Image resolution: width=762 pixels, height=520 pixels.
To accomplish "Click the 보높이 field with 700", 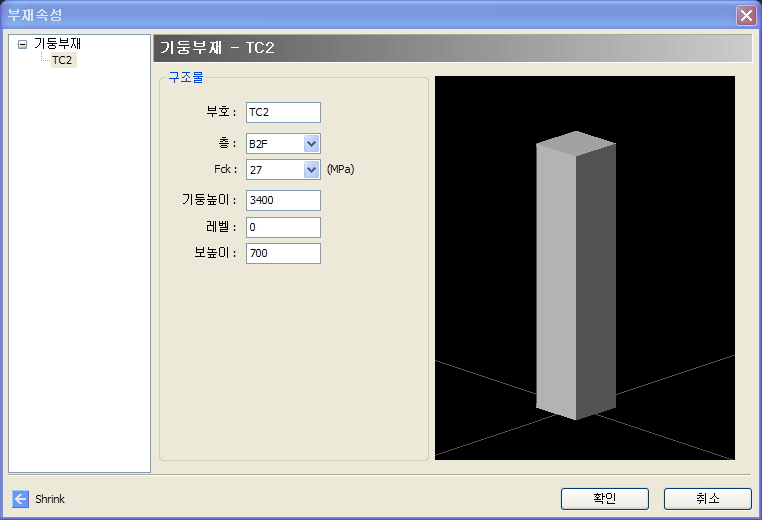I will 283,253.
